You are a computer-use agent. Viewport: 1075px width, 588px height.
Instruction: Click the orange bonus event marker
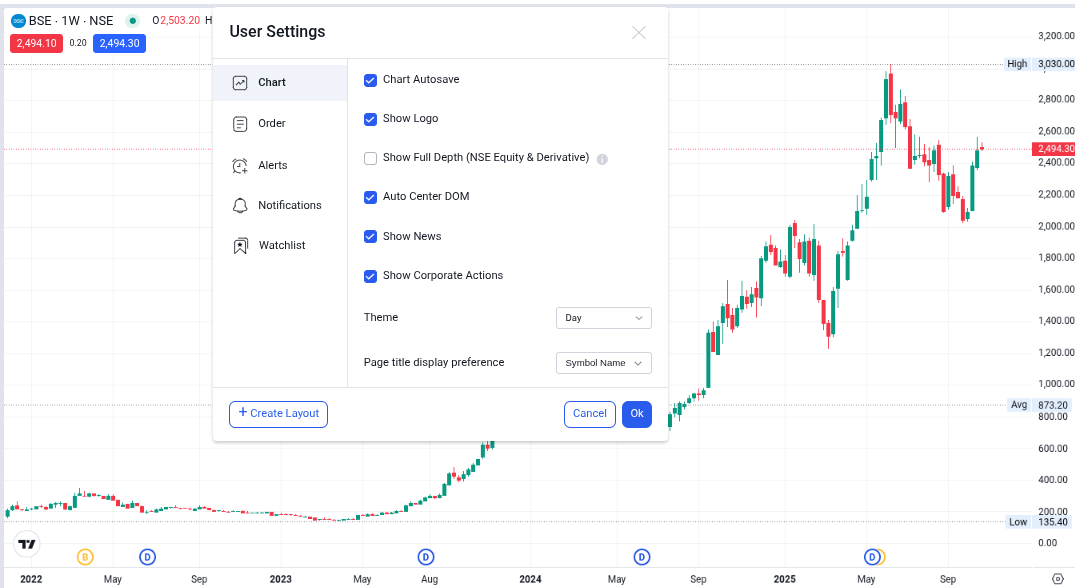[x=85, y=556]
